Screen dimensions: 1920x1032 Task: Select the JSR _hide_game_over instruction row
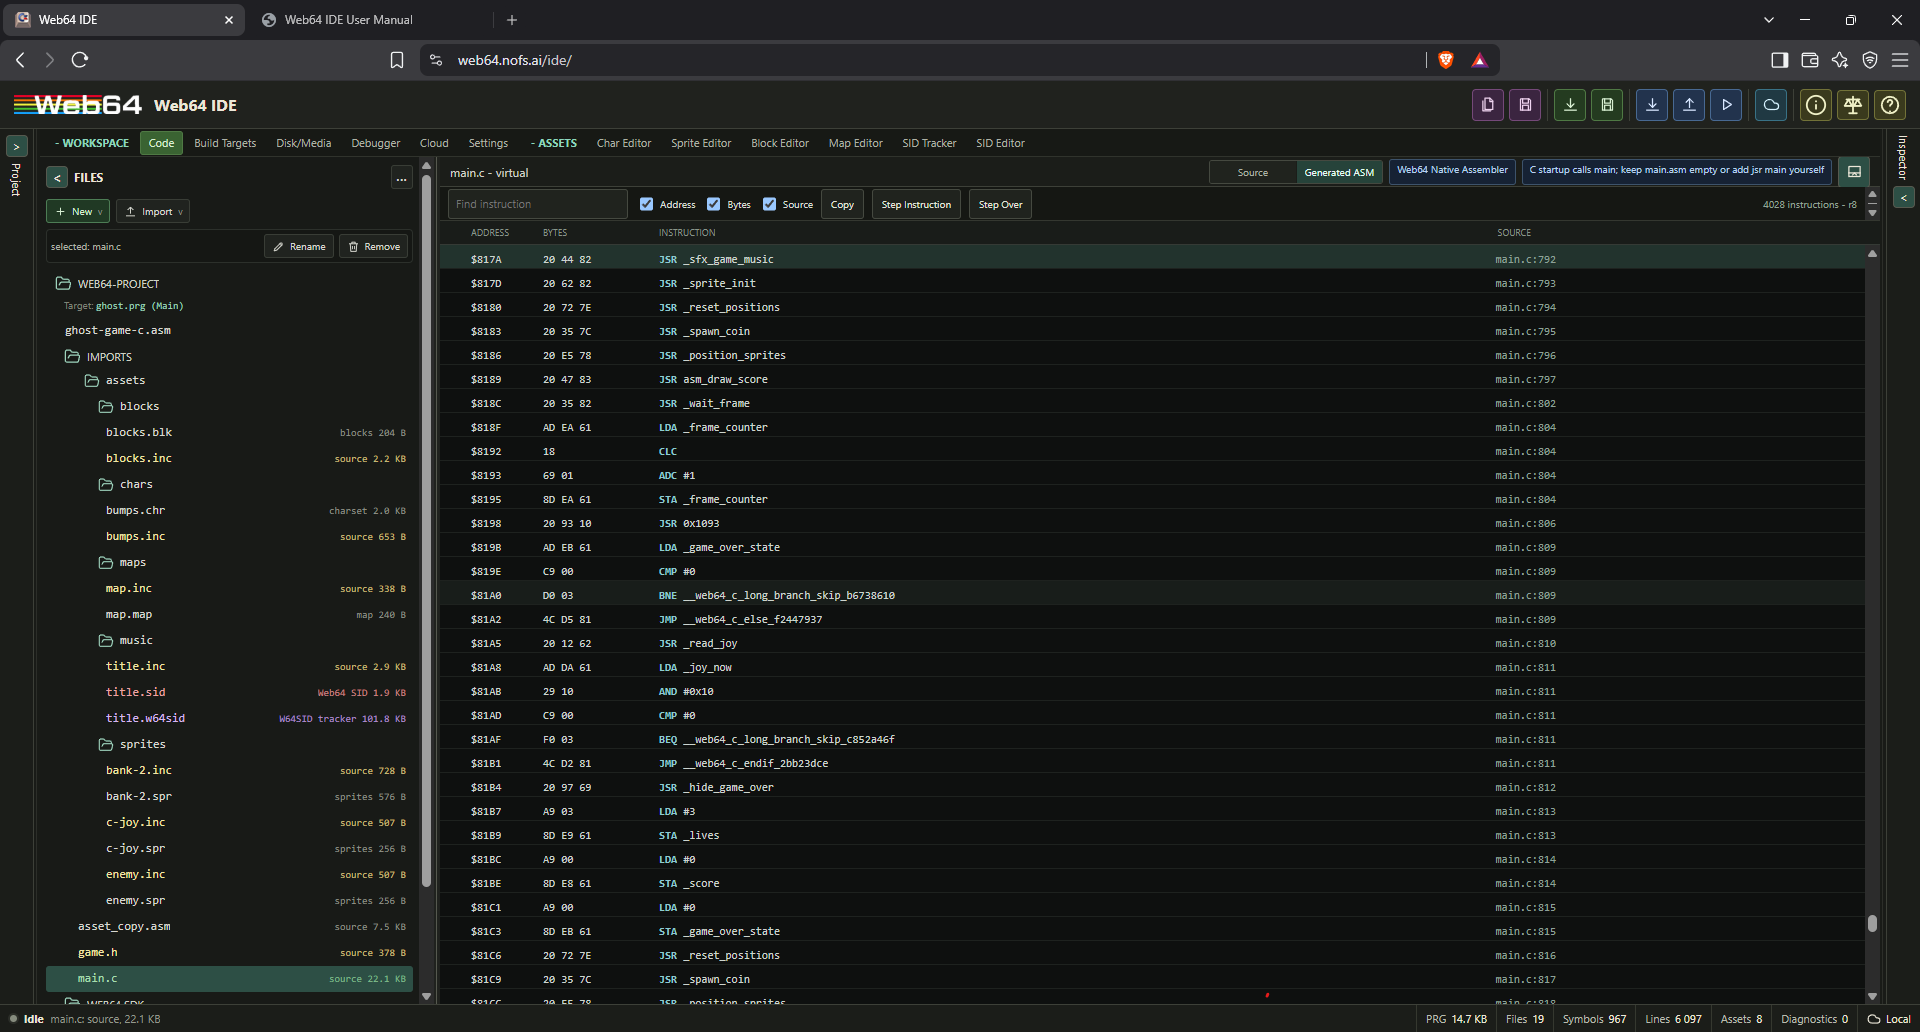click(1152, 787)
